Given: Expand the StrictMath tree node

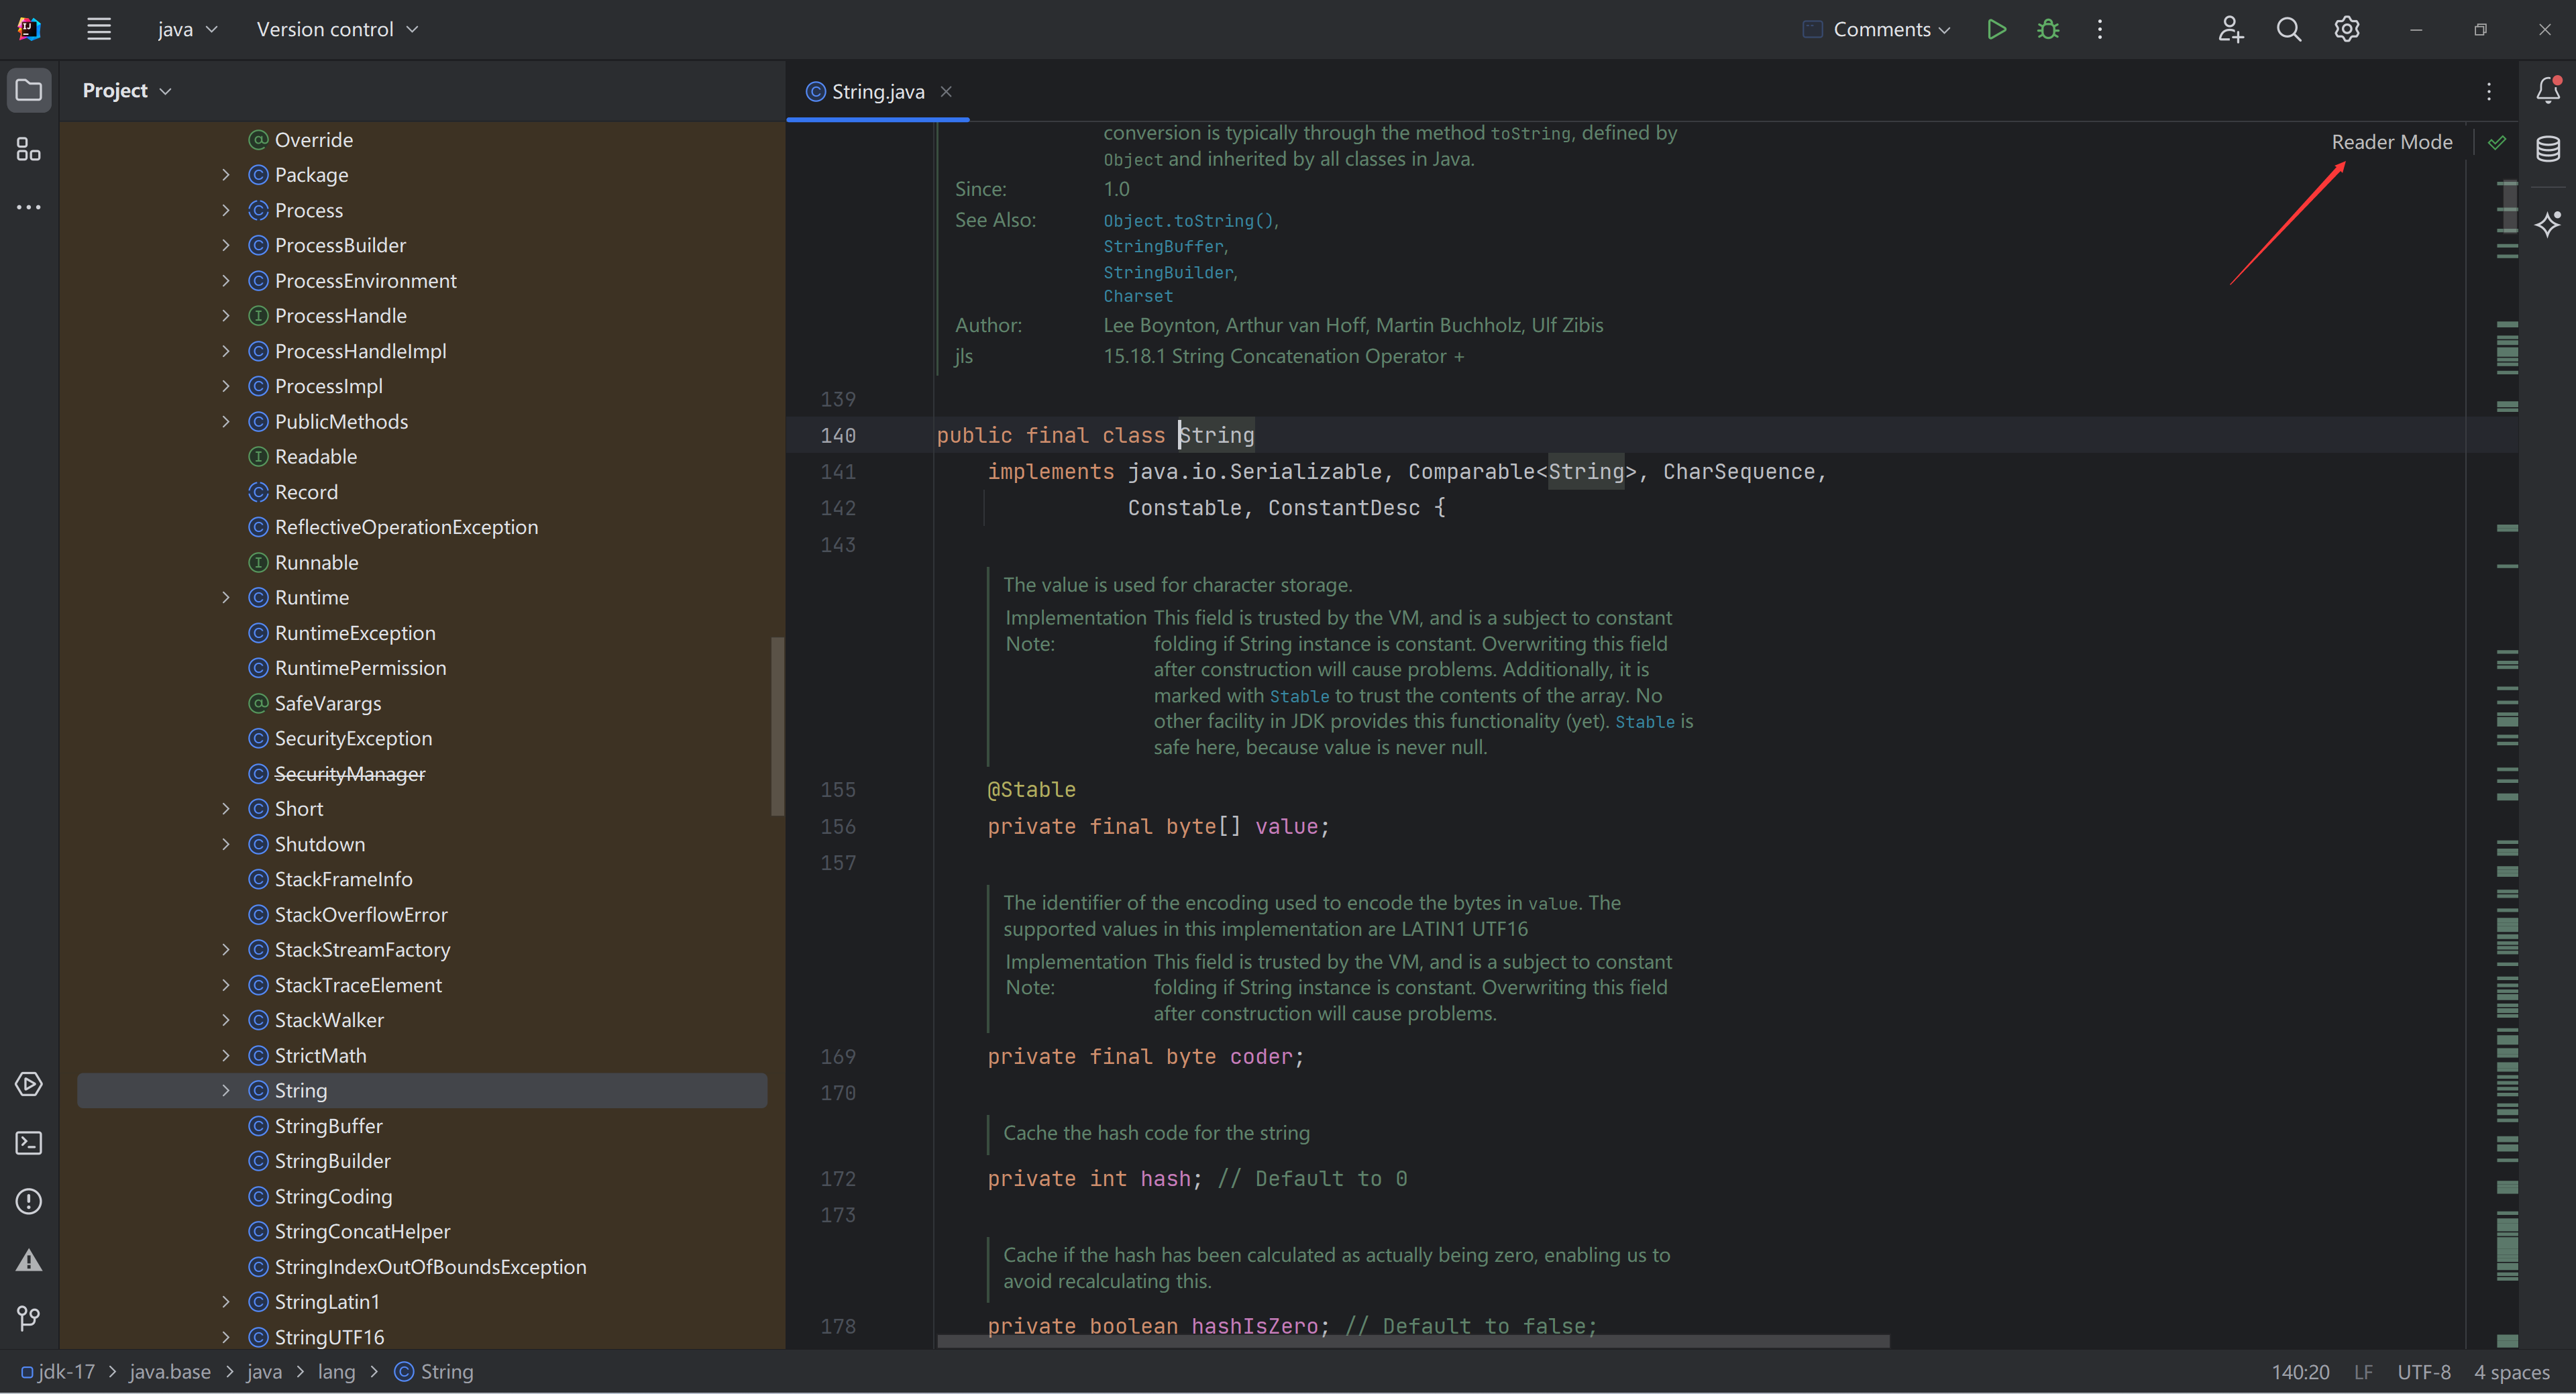Looking at the screenshot, I should (x=226, y=1055).
